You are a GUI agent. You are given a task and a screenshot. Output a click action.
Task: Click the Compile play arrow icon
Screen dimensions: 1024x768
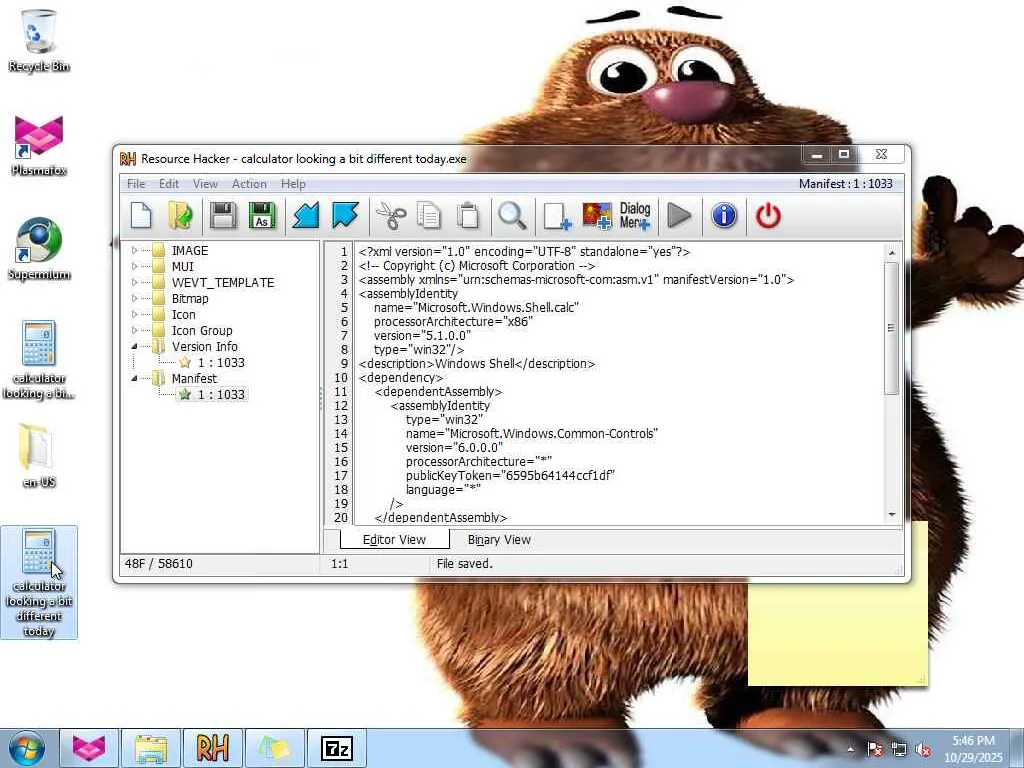[x=679, y=216]
